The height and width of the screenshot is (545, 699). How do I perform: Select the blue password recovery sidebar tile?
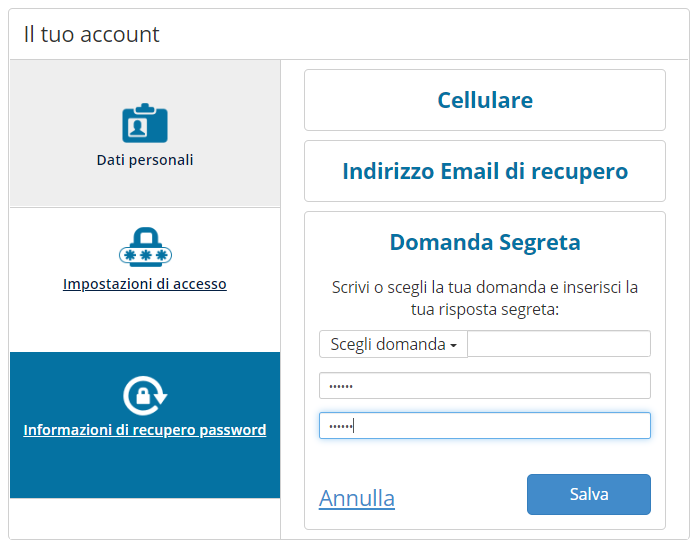point(145,425)
